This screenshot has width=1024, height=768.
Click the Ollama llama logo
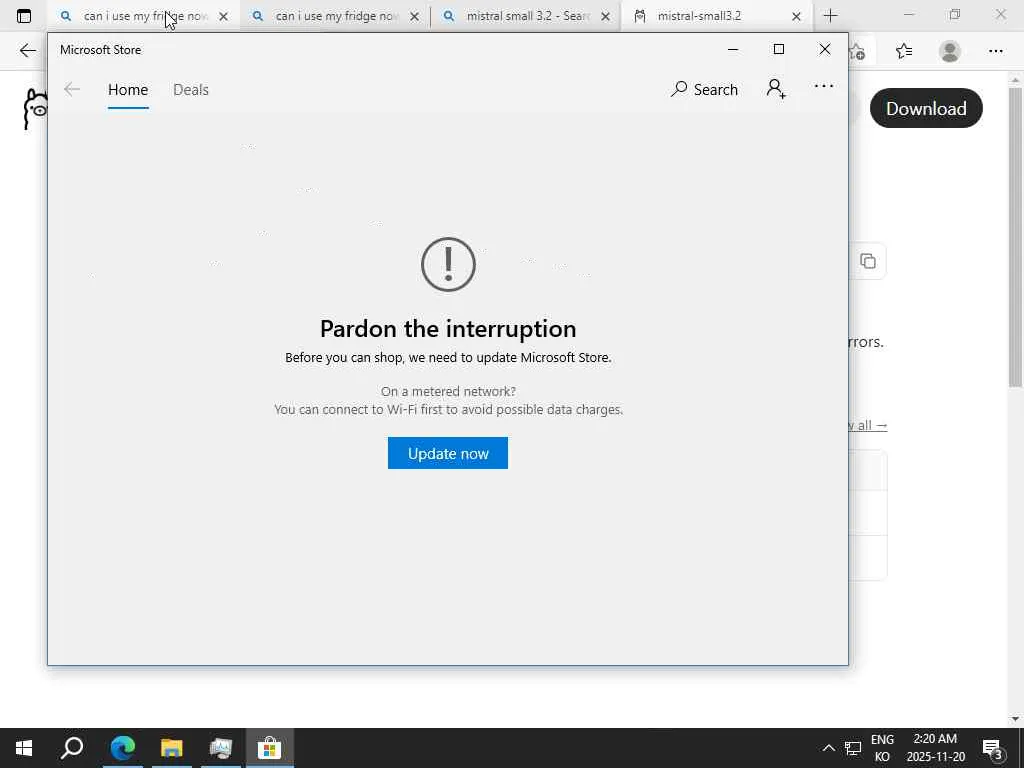click(35, 109)
